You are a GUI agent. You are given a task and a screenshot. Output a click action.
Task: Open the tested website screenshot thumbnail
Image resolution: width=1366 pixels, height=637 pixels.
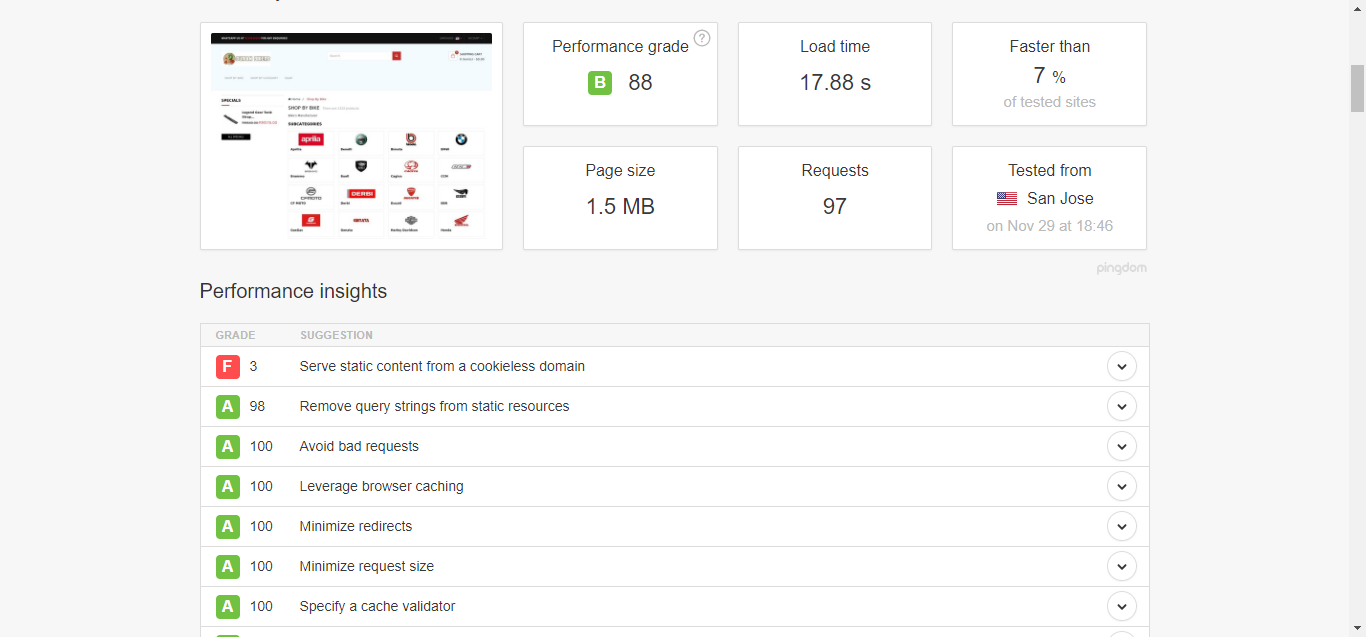coord(351,136)
